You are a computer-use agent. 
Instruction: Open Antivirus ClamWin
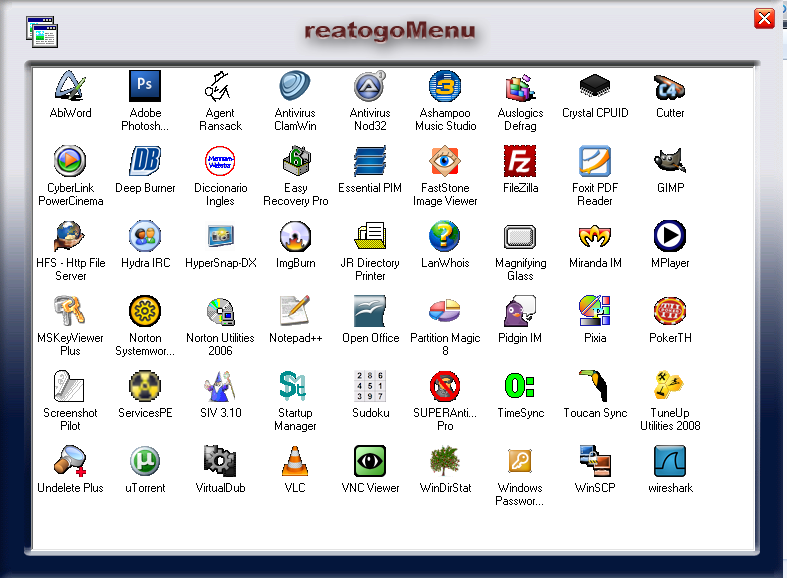click(x=295, y=86)
